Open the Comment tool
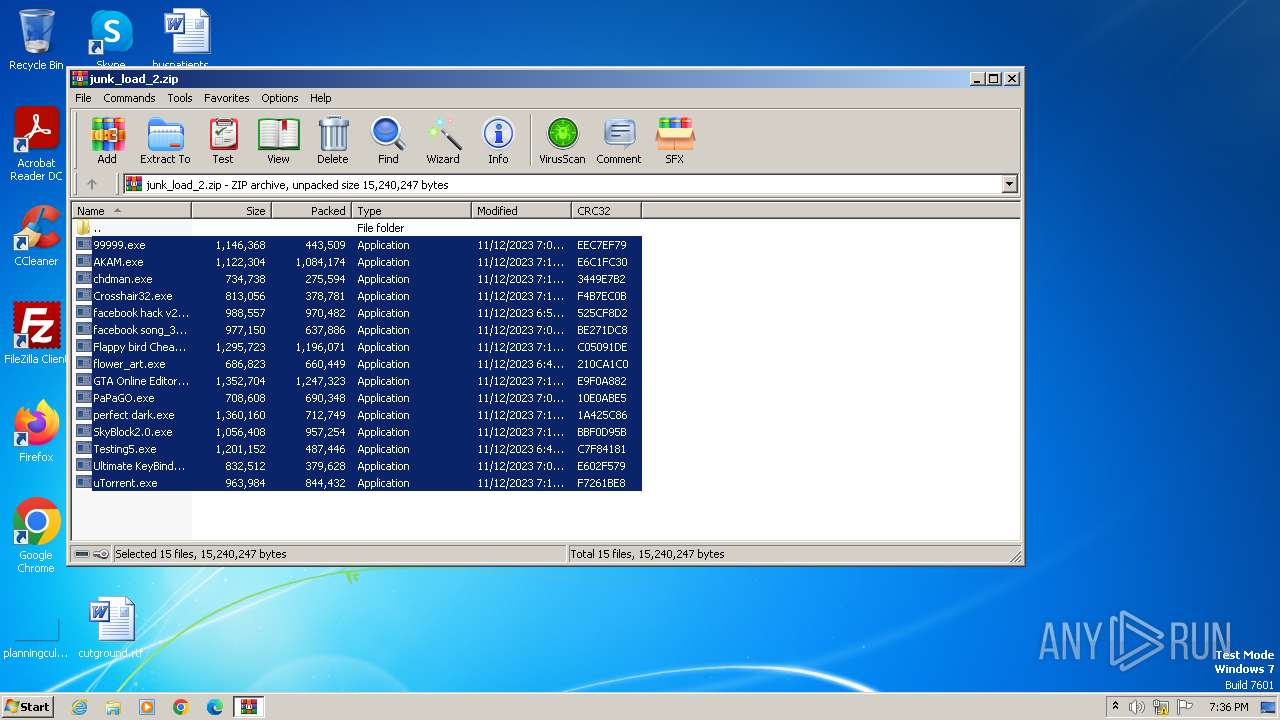This screenshot has width=1280, height=720. tap(619, 141)
